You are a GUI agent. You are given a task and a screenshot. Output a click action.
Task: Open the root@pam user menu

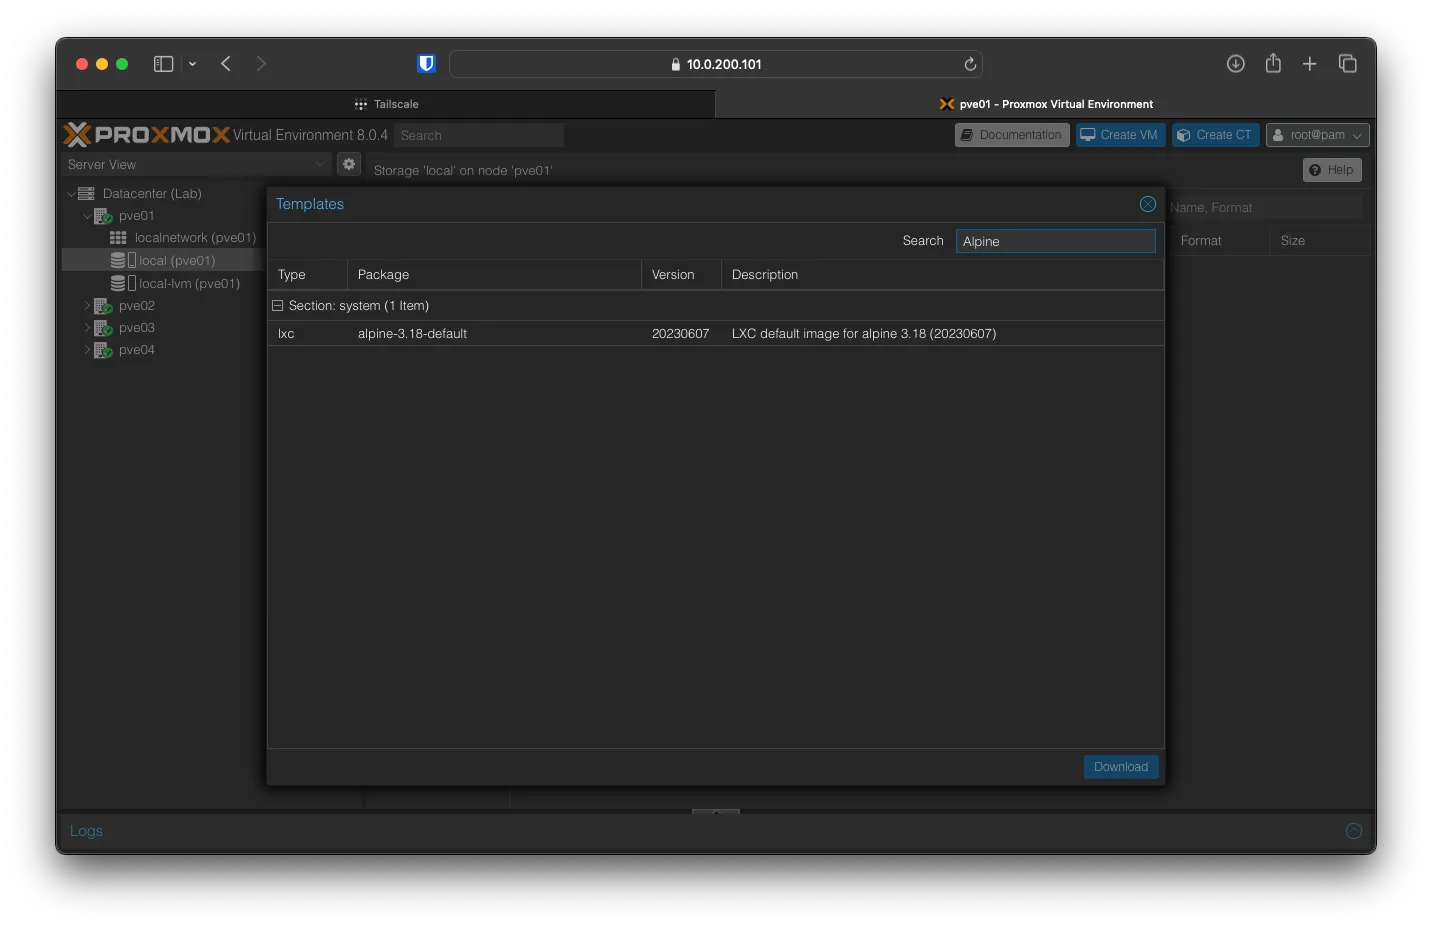point(1317,135)
